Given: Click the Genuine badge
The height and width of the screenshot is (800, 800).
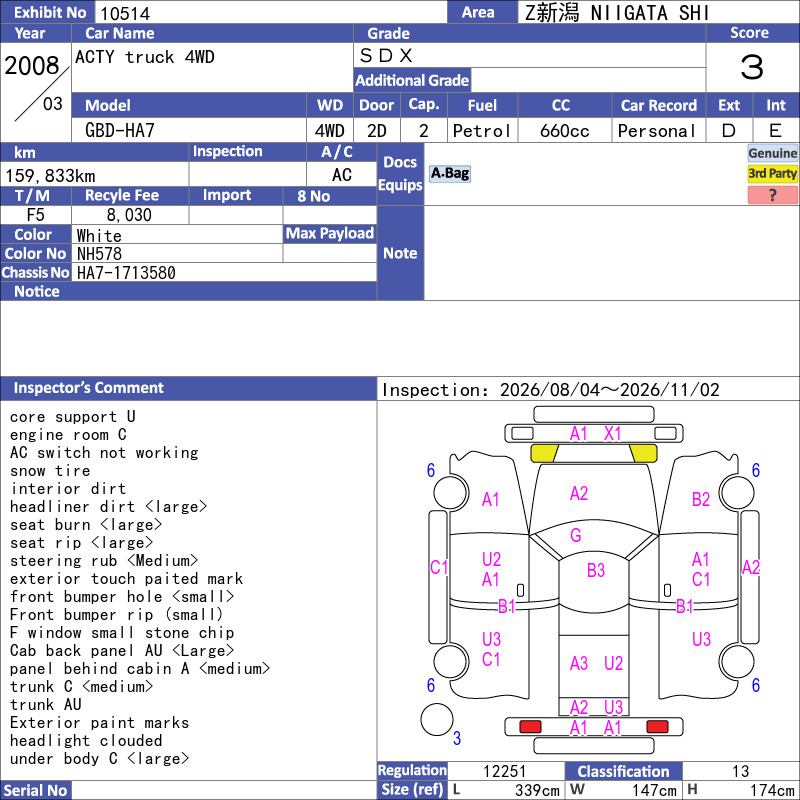Looking at the screenshot, I should tap(772, 153).
